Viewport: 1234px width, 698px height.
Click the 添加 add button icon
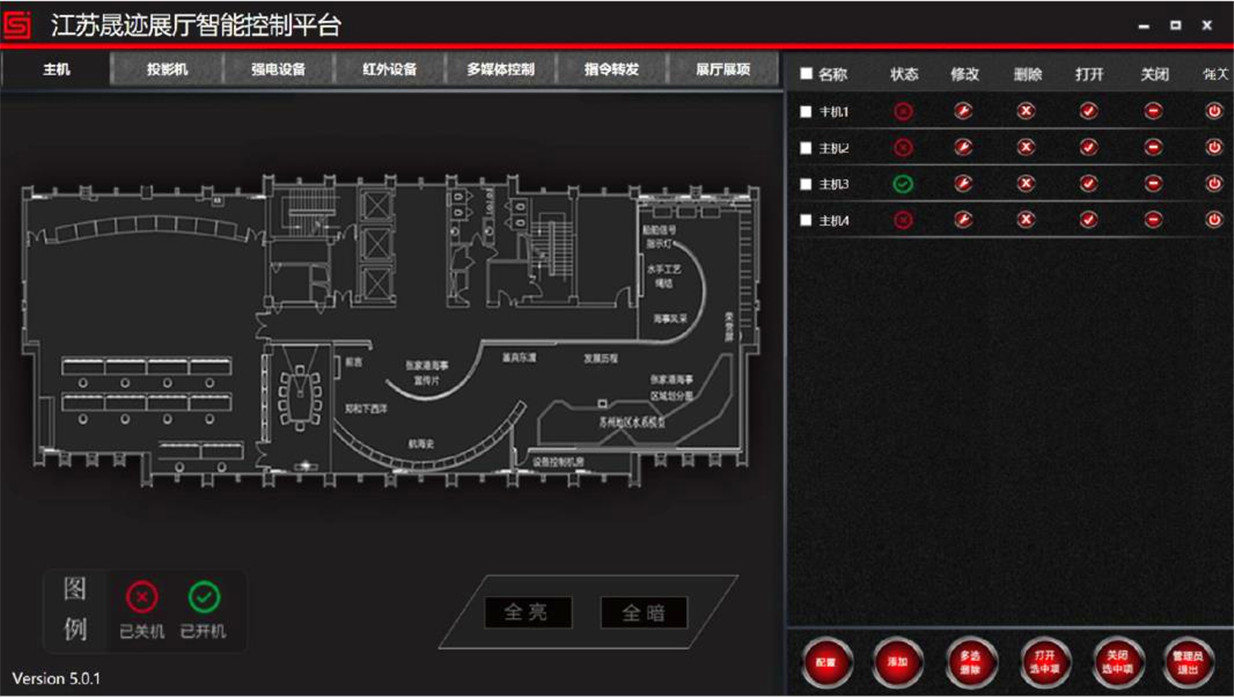tap(899, 661)
